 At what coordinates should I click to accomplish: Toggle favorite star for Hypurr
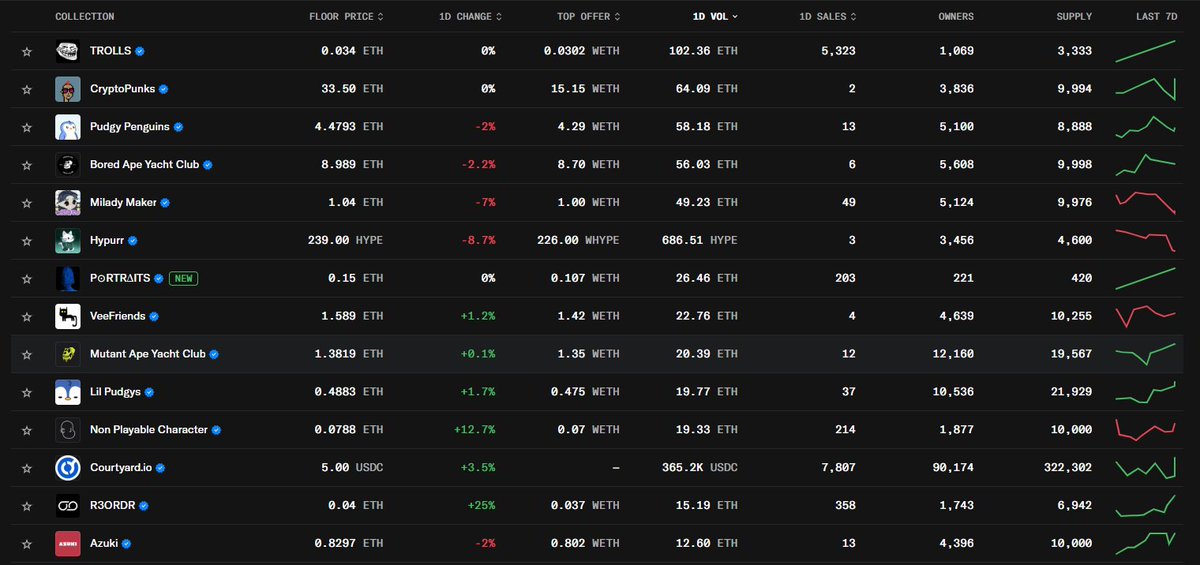tap(27, 241)
